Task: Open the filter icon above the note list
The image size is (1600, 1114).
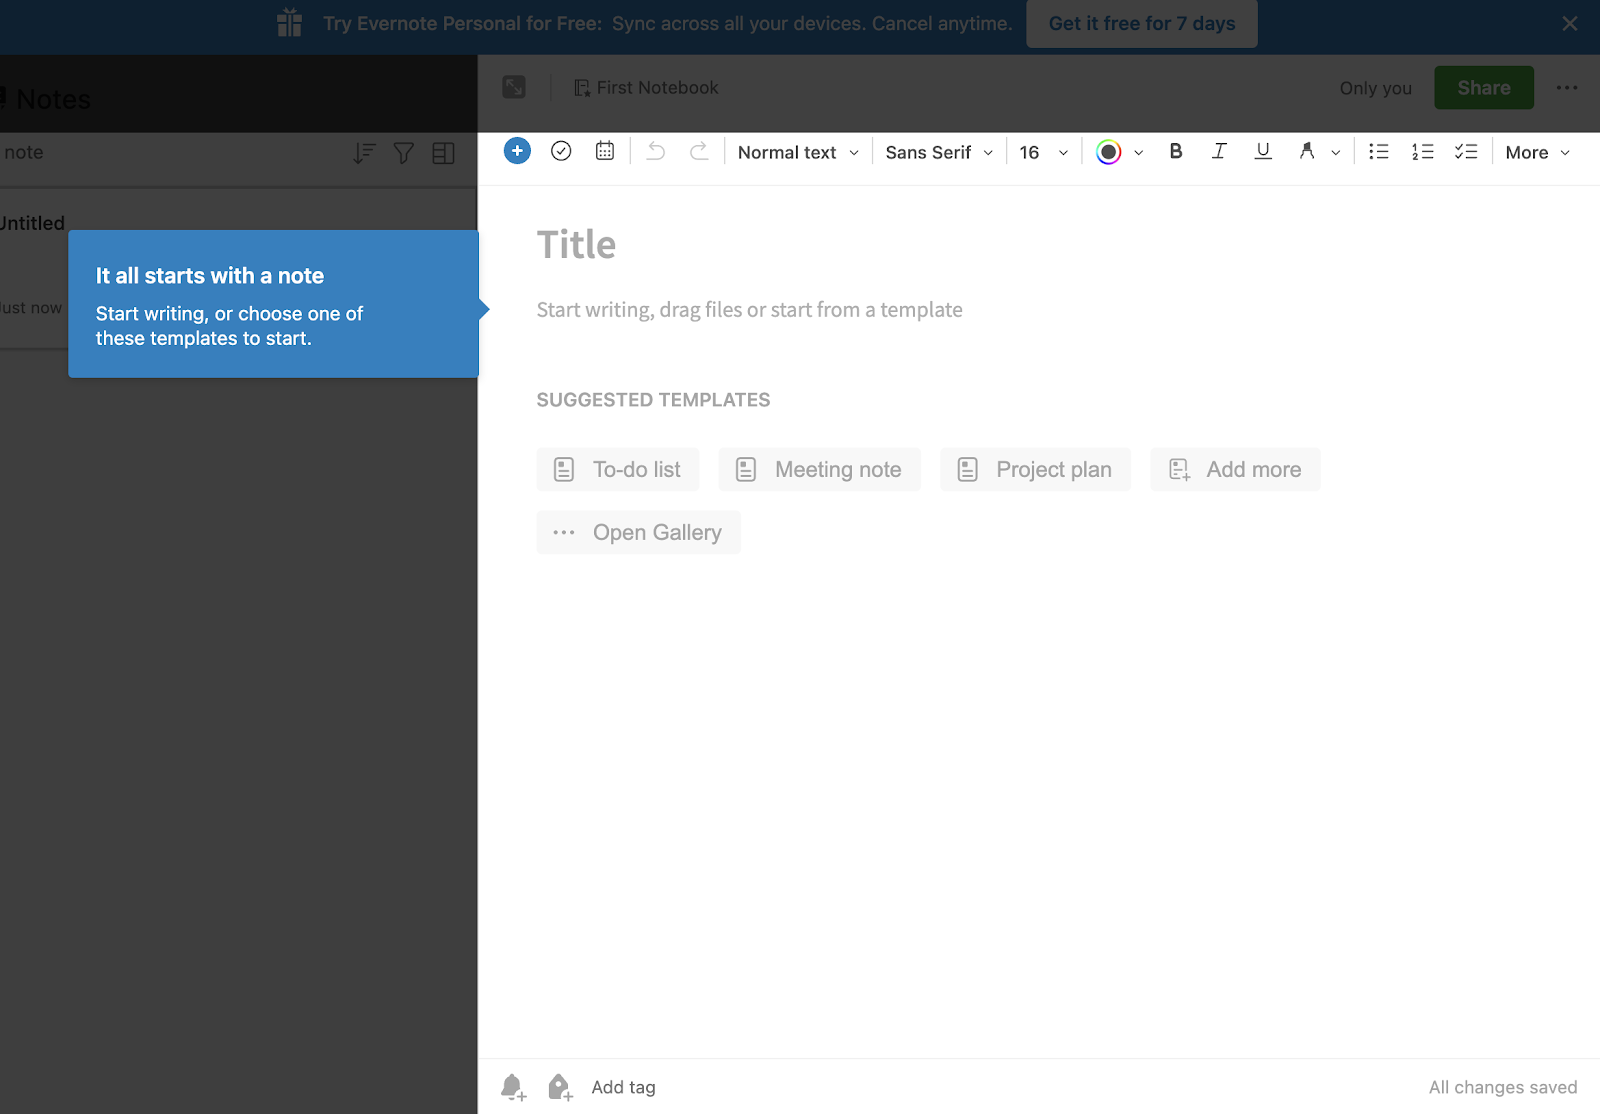Action: click(x=403, y=153)
